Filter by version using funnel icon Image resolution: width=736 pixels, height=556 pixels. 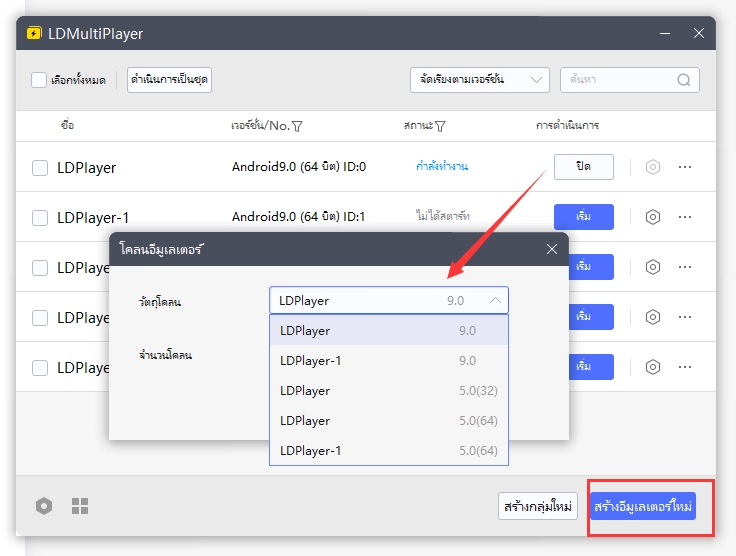(x=297, y=126)
